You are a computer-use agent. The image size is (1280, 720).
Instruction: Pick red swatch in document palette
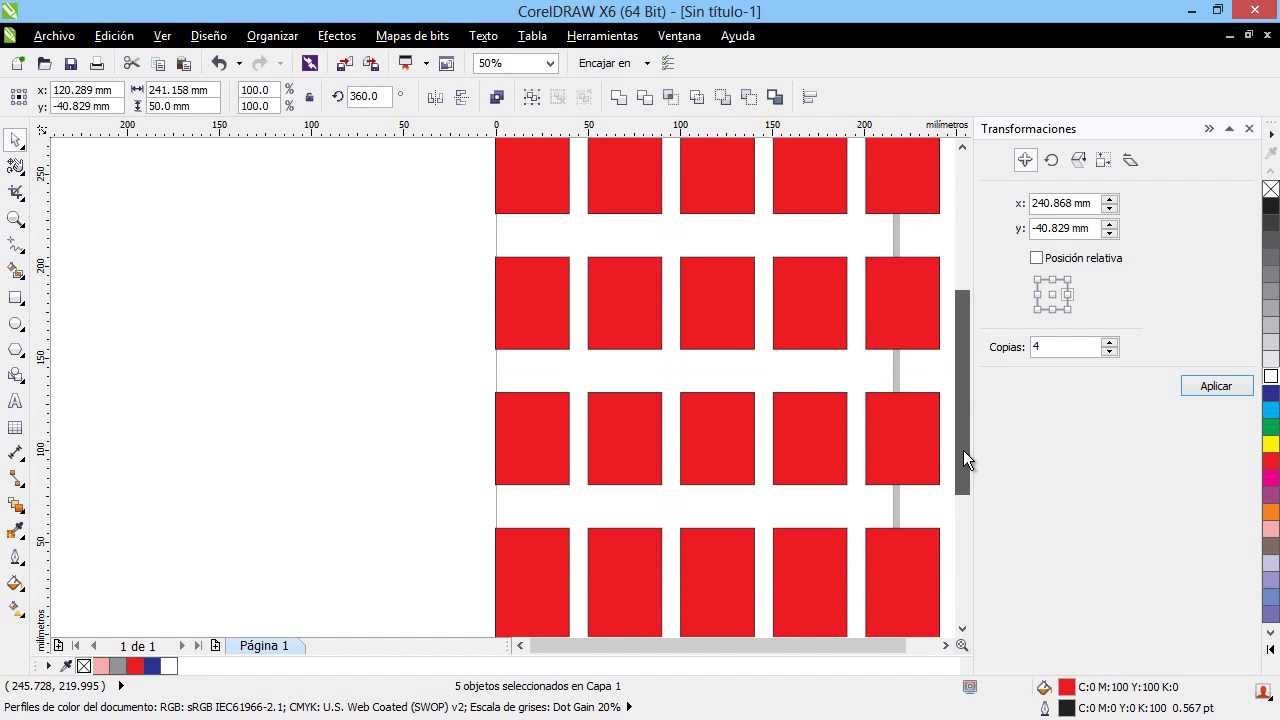[135, 666]
